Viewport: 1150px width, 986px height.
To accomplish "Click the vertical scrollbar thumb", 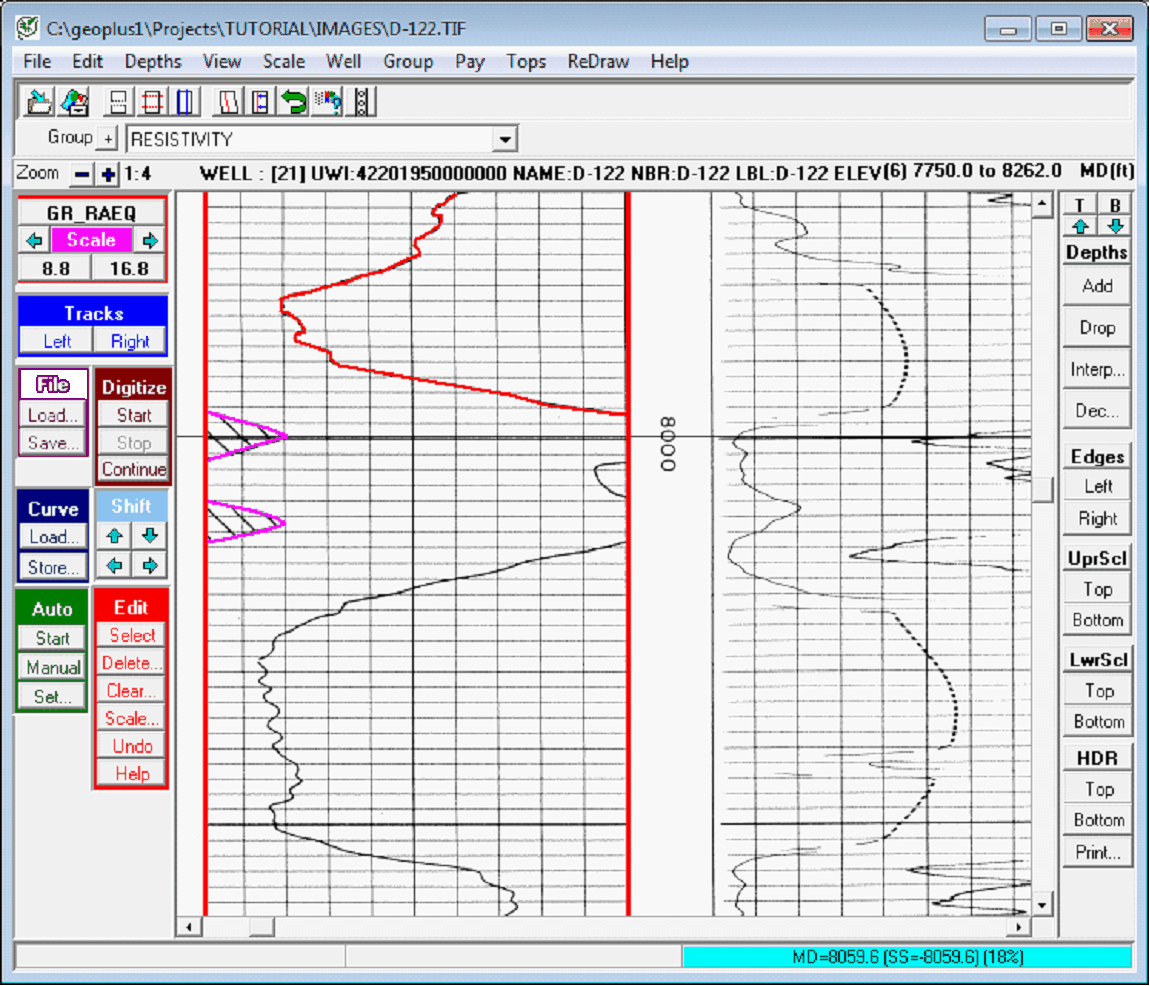I will 1042,489.
